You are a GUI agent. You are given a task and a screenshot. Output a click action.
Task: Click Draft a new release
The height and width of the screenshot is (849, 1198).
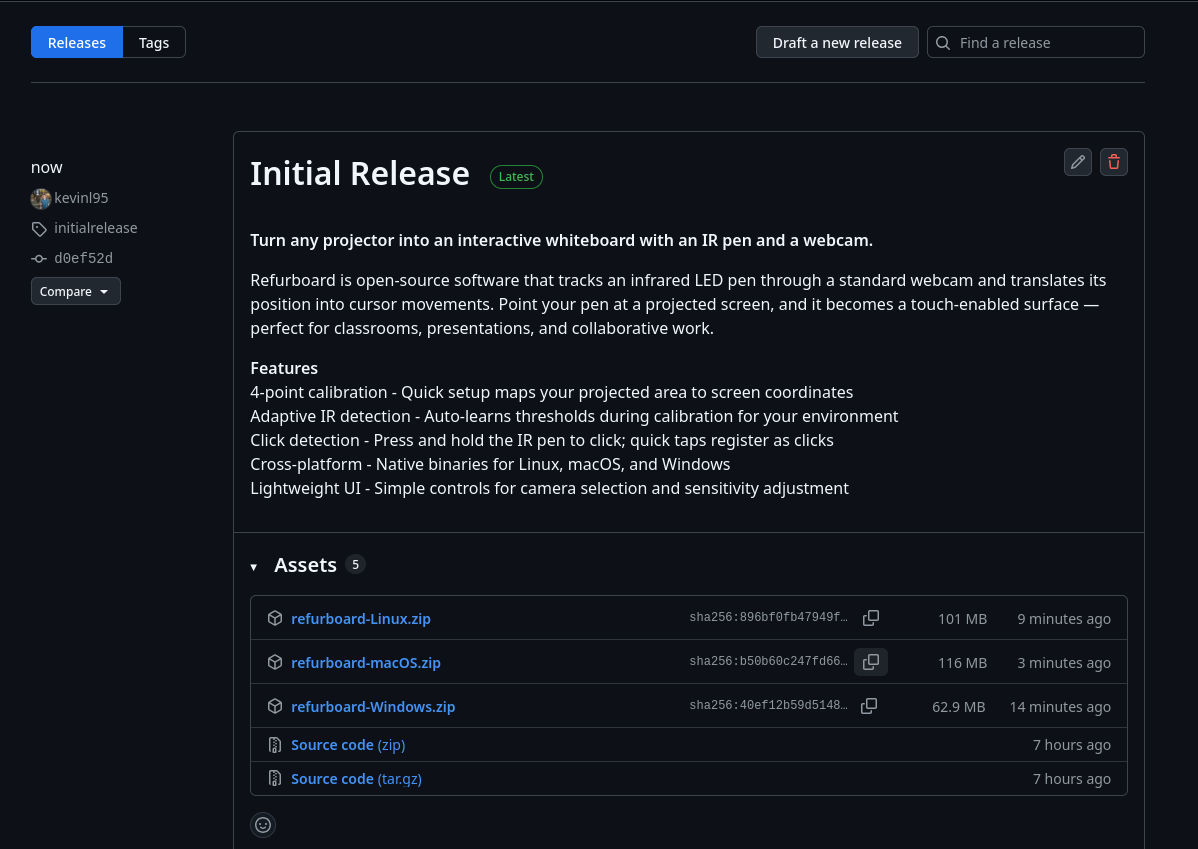click(x=837, y=42)
